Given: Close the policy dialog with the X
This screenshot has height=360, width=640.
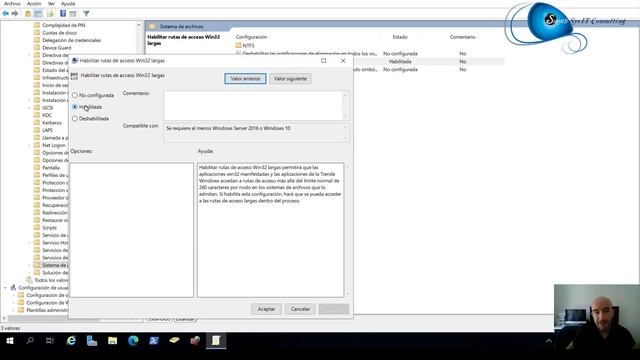Looking at the screenshot, I should click(343, 61).
